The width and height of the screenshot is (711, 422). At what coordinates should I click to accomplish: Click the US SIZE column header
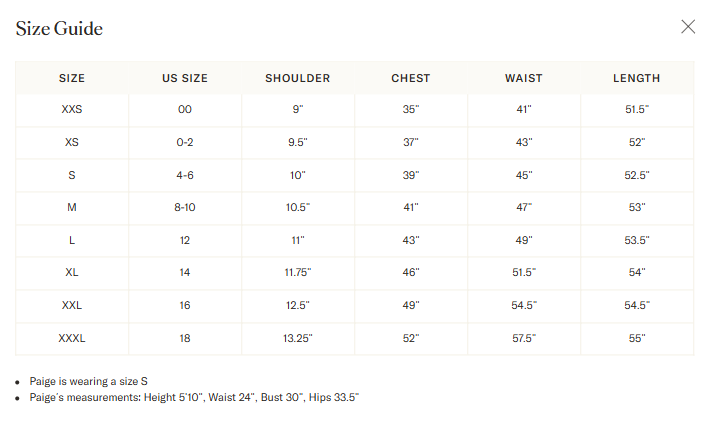[185, 78]
